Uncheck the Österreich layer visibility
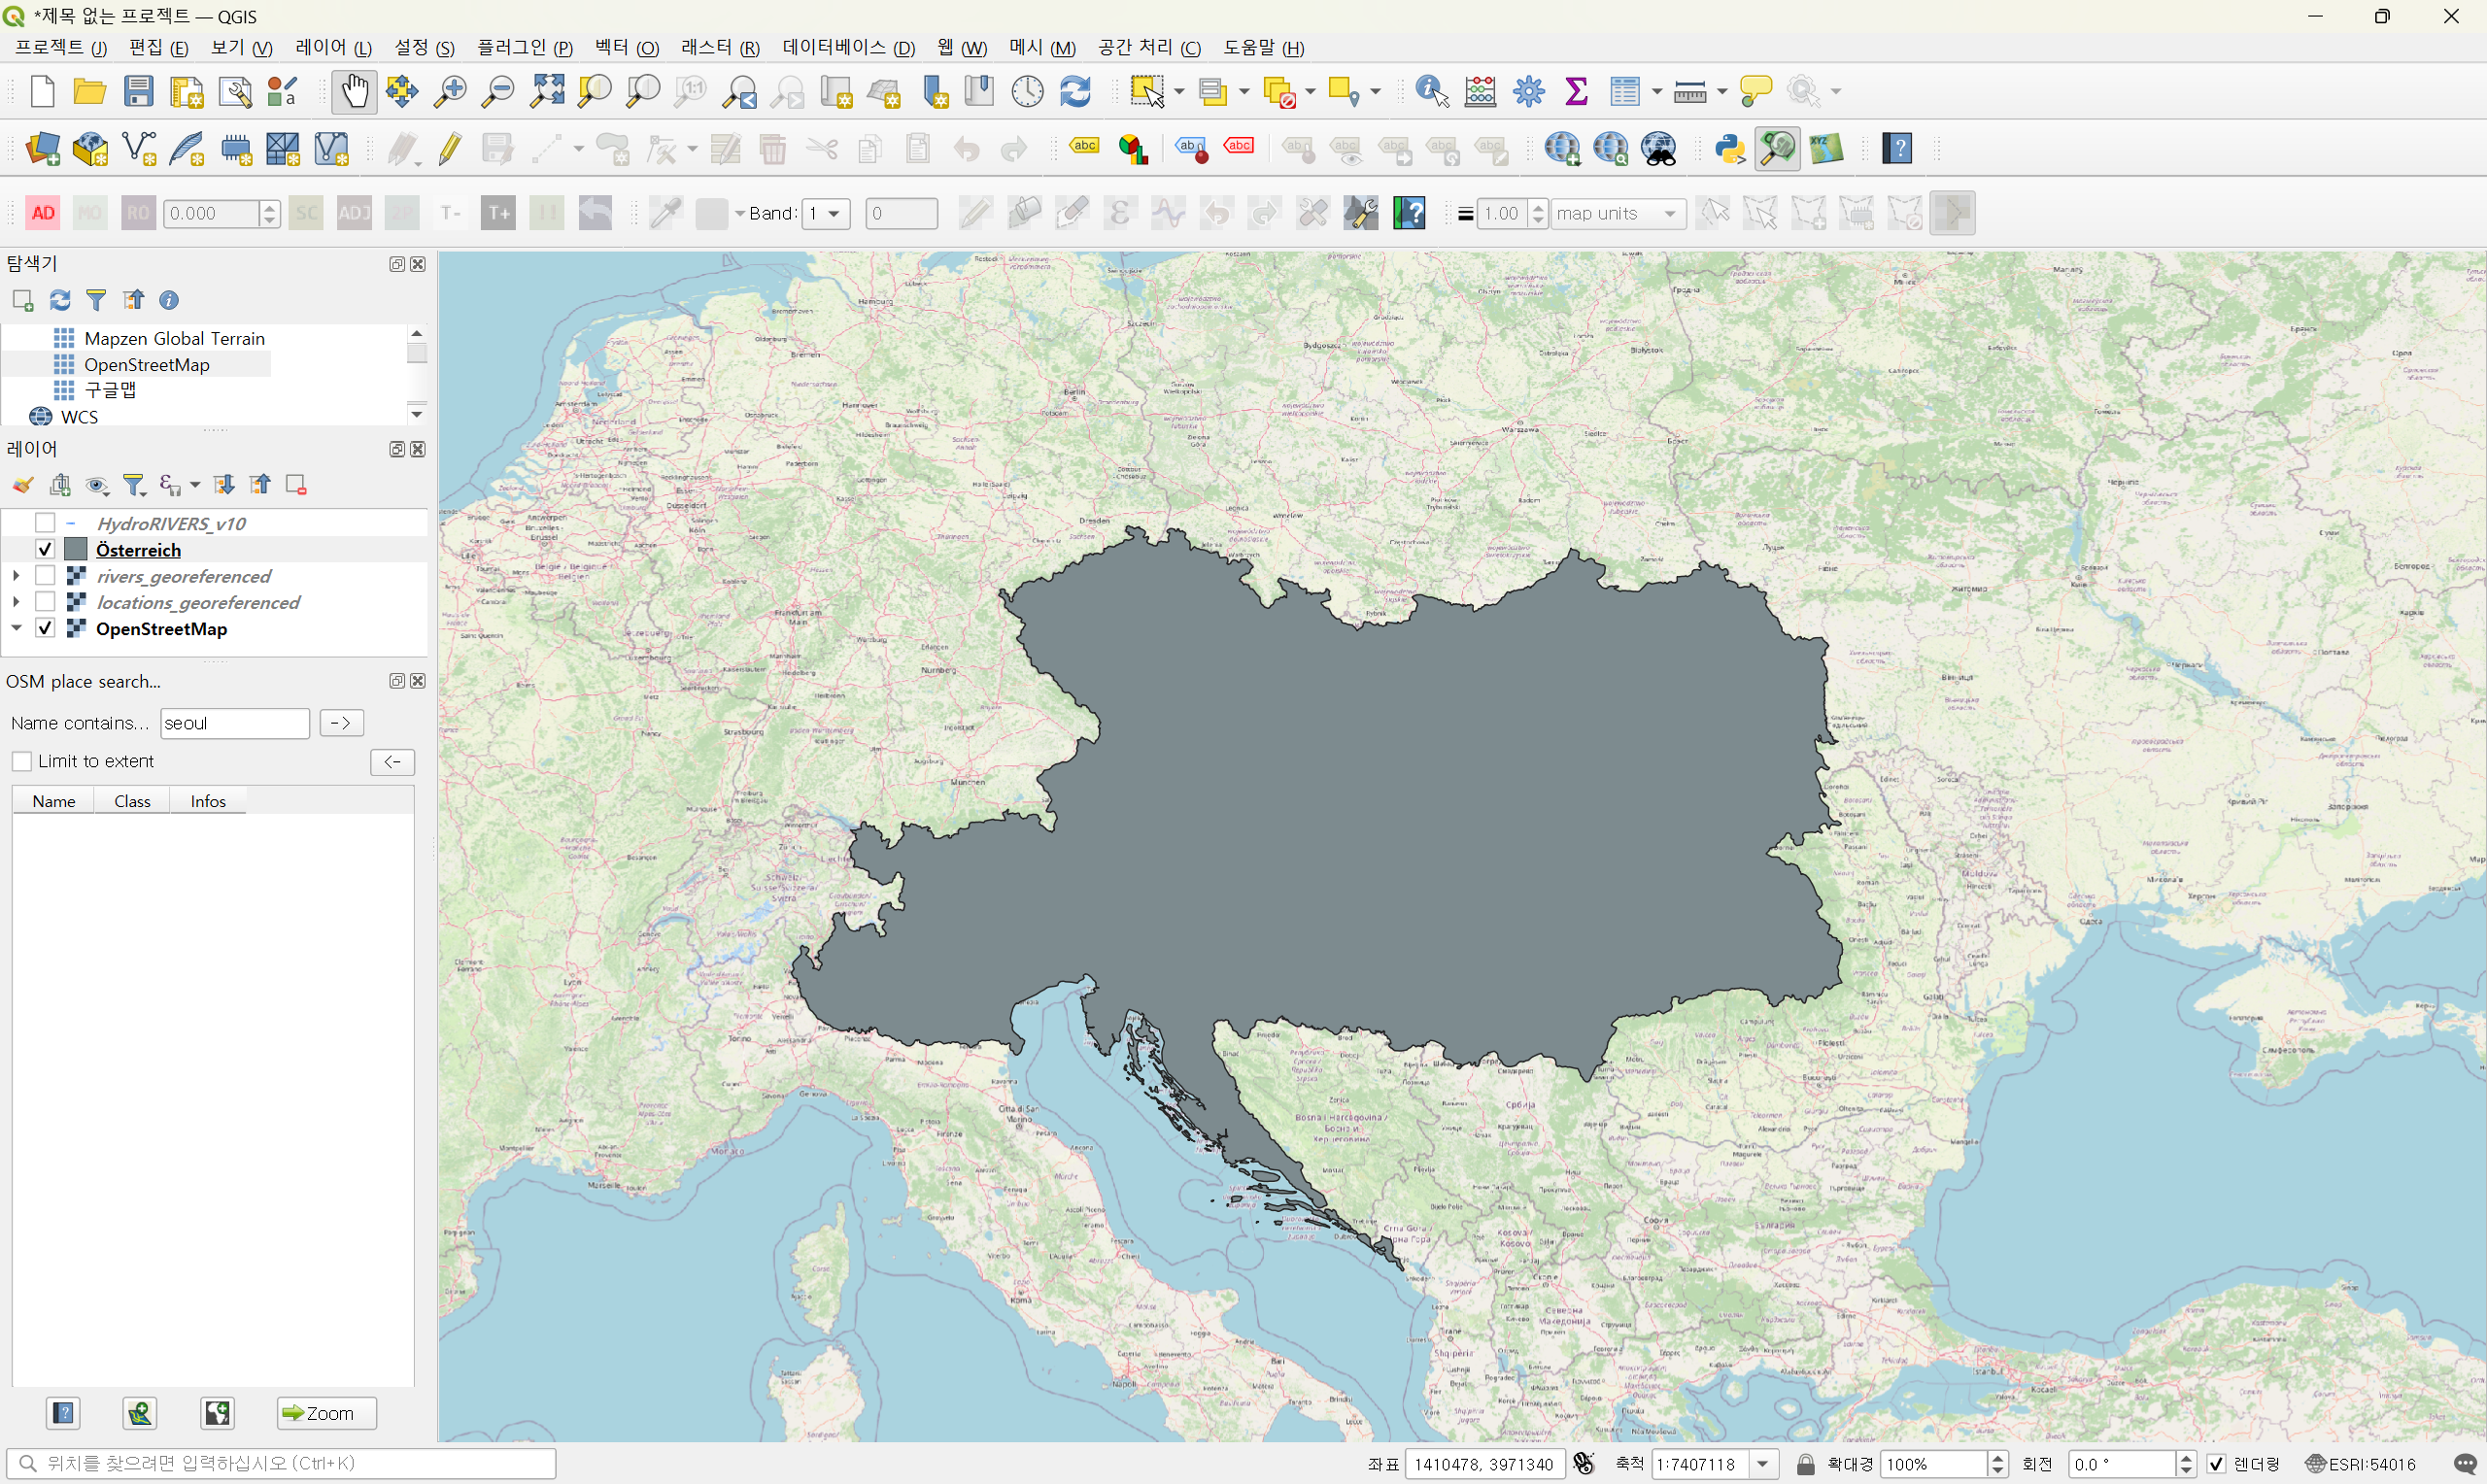 [45, 549]
